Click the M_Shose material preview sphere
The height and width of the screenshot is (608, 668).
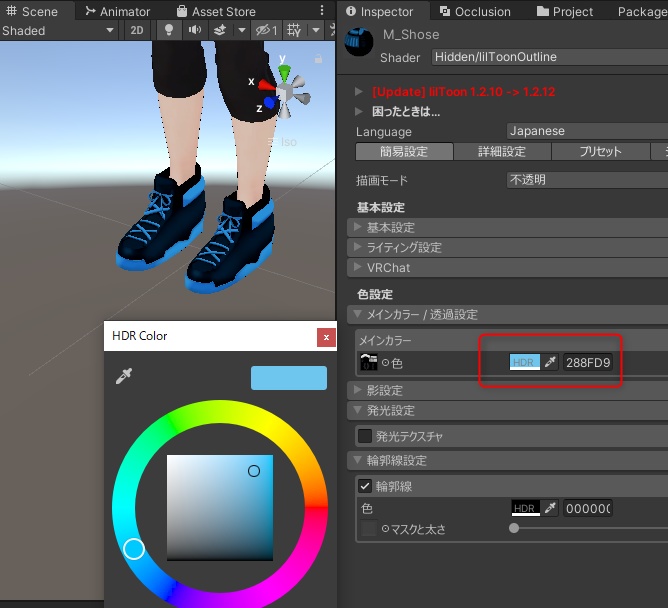click(359, 41)
